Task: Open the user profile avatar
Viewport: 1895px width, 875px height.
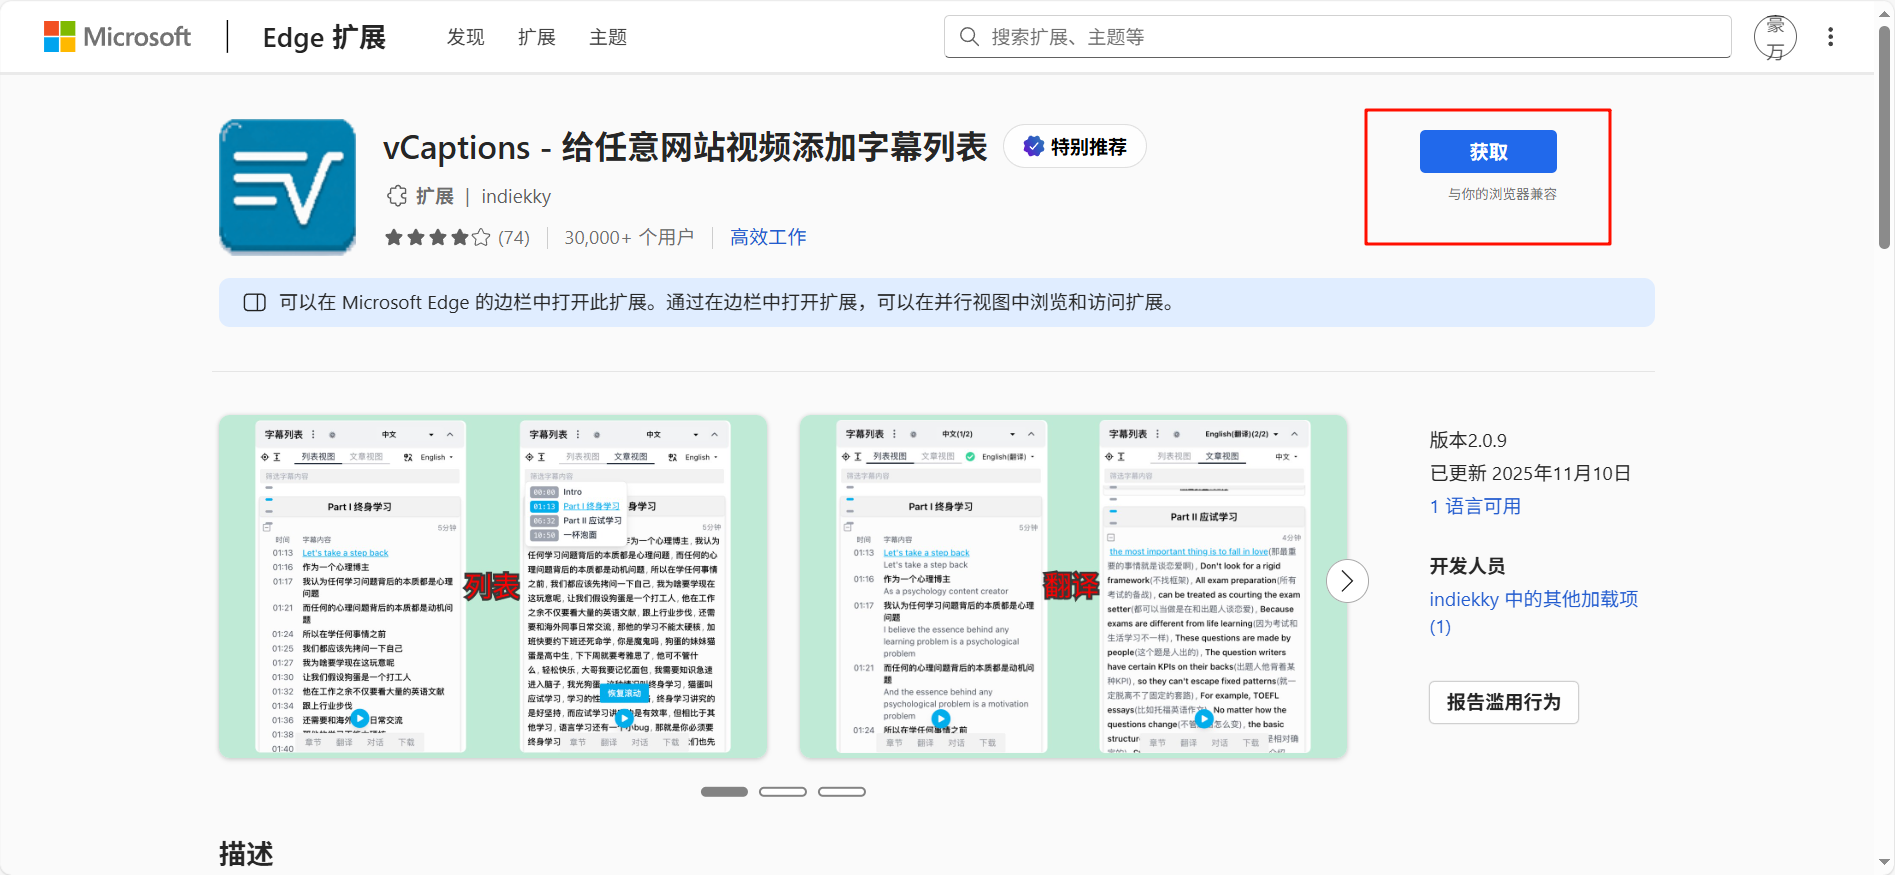Action: tap(1775, 37)
